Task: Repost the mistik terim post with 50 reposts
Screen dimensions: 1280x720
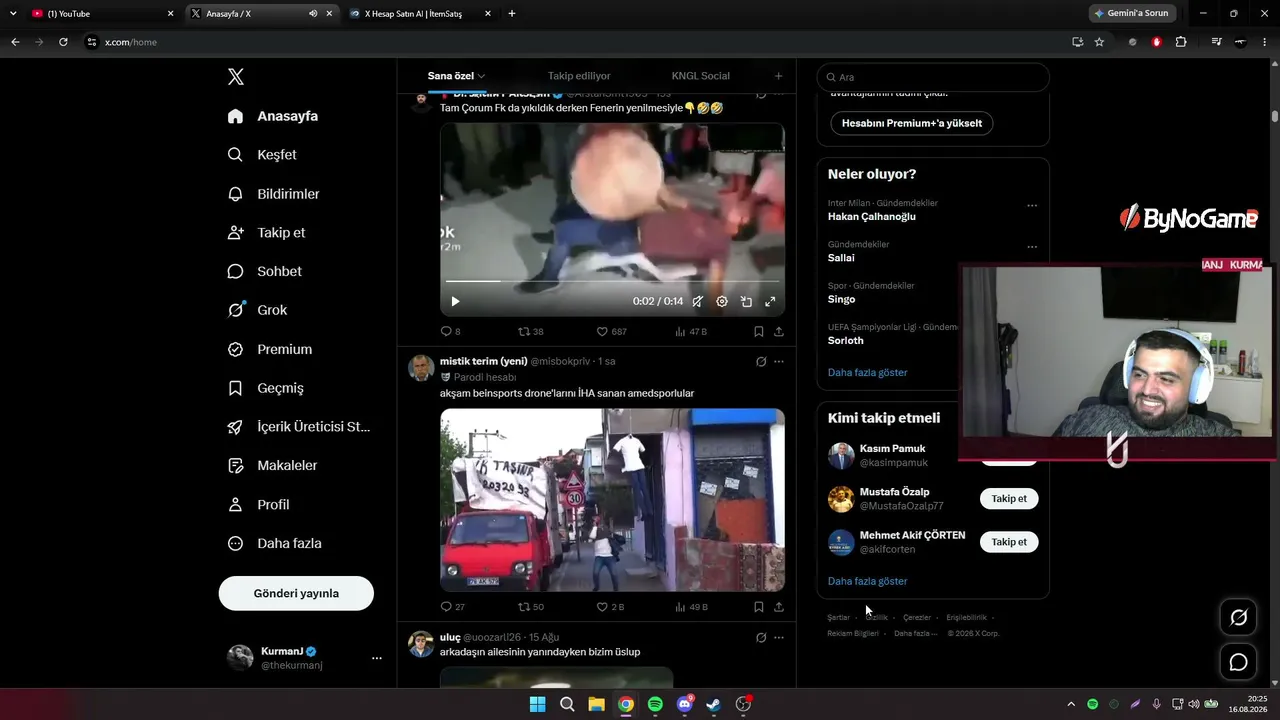Action: point(531,607)
